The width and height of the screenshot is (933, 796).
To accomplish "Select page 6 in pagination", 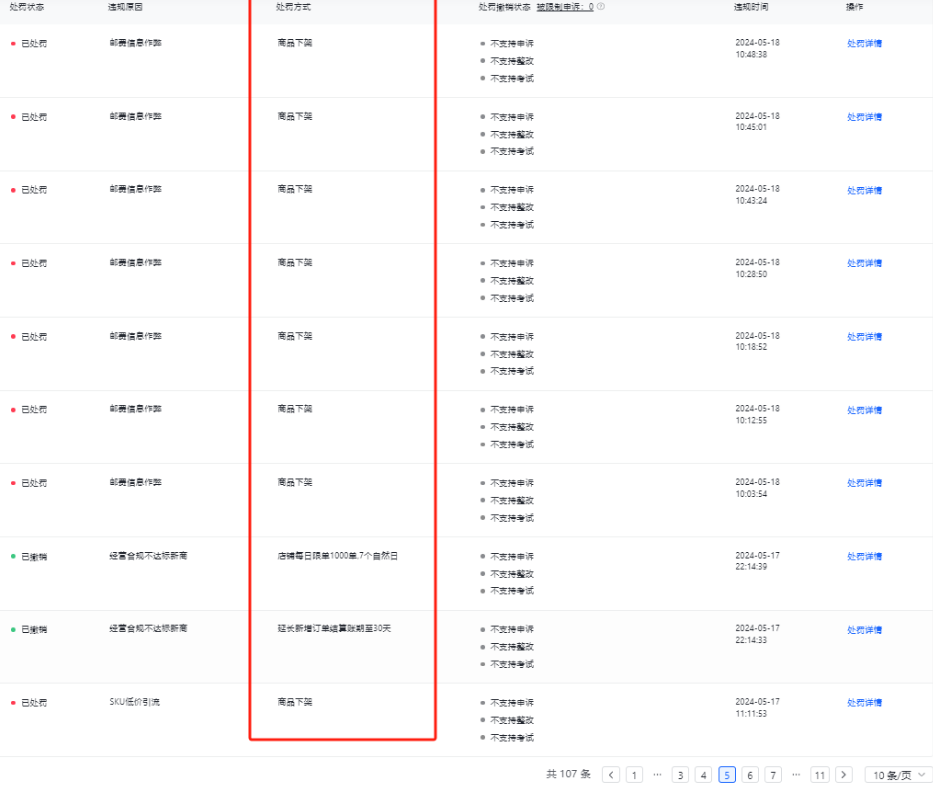I will [750, 775].
